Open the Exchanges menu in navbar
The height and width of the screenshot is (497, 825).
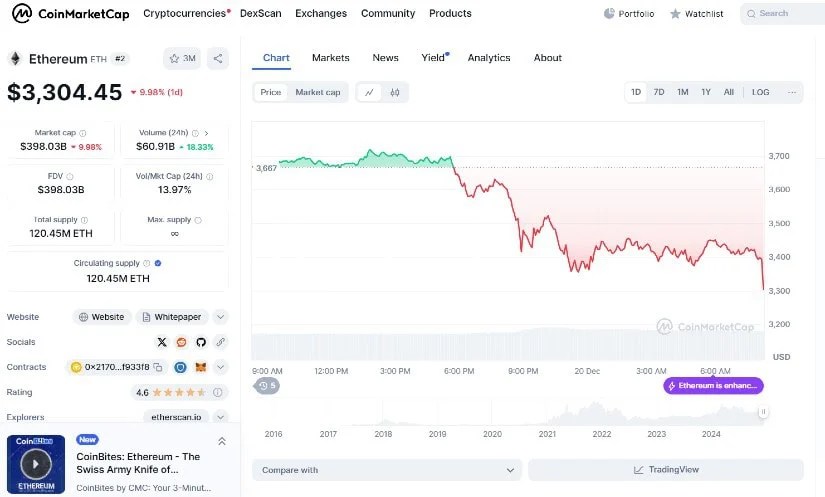click(x=321, y=13)
